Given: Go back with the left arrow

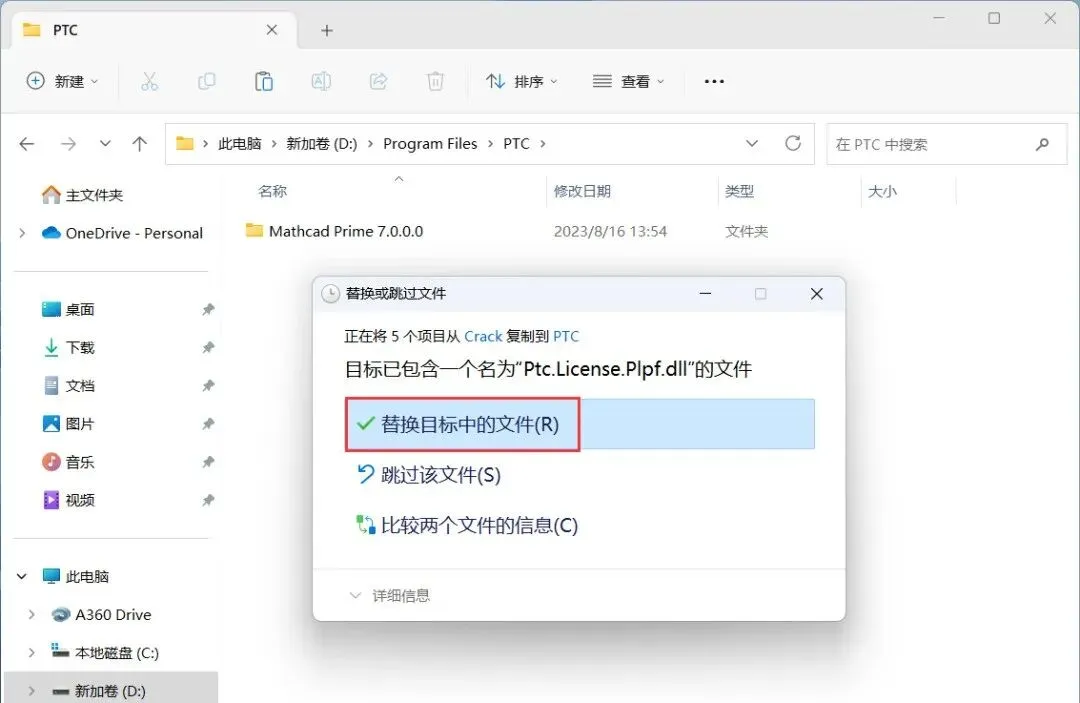Looking at the screenshot, I should 27,144.
